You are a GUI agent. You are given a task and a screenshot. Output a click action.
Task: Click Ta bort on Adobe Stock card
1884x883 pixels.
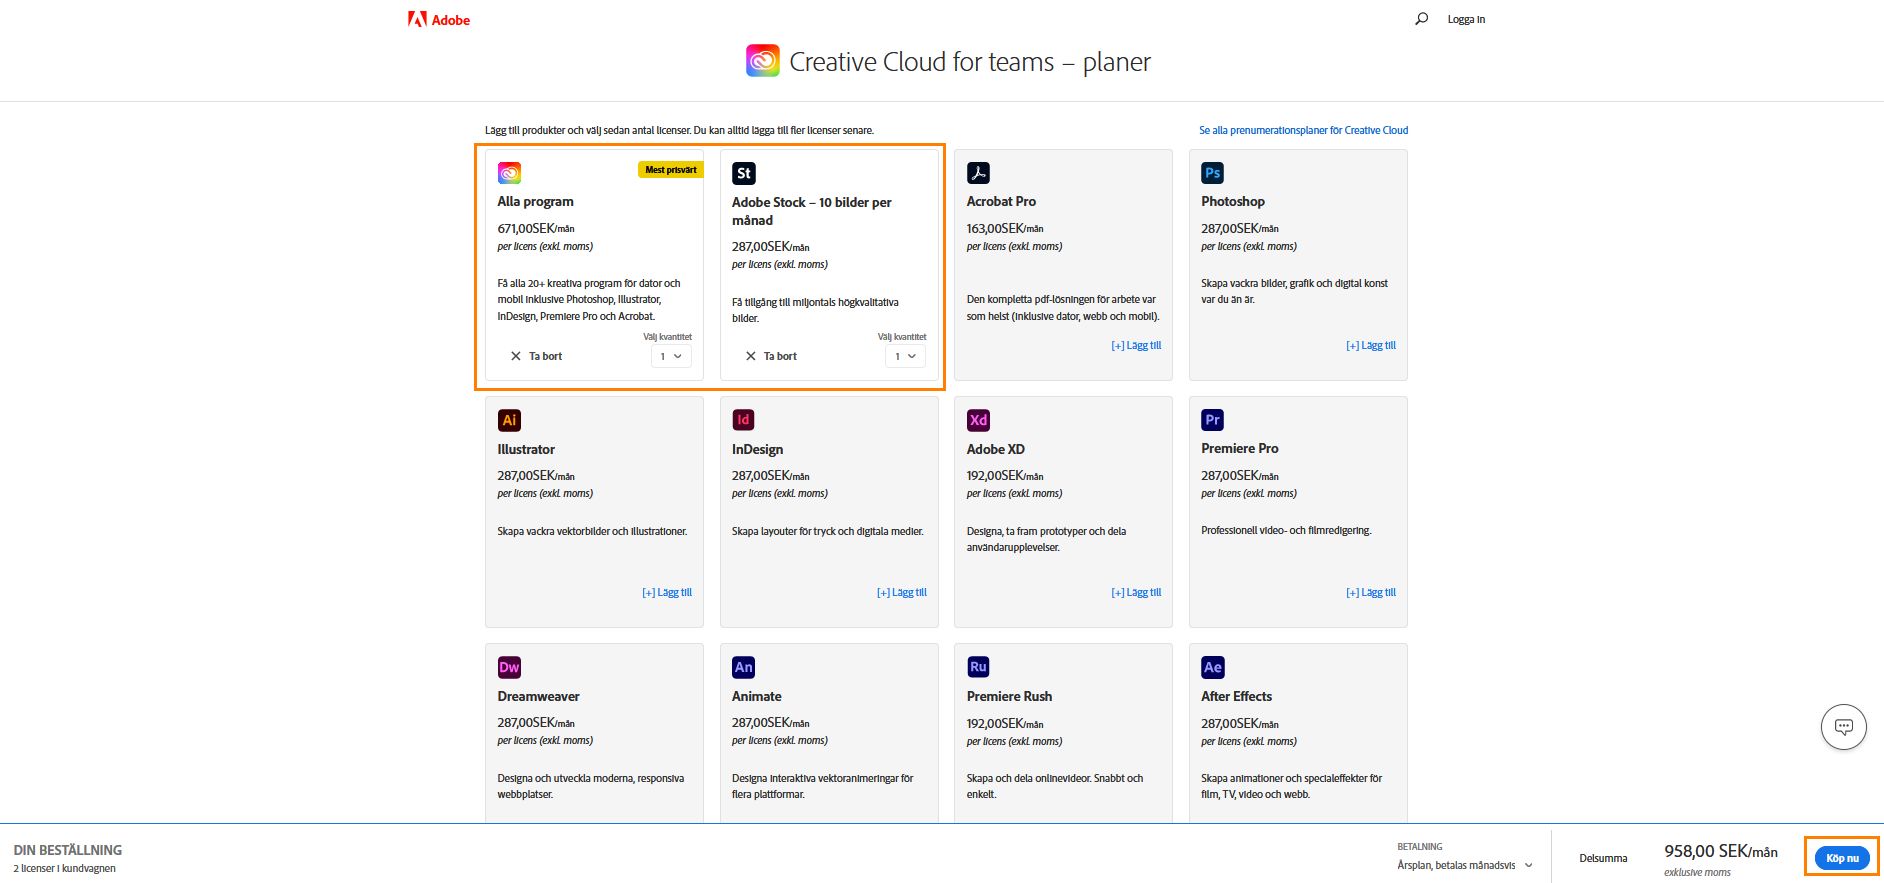click(780, 356)
